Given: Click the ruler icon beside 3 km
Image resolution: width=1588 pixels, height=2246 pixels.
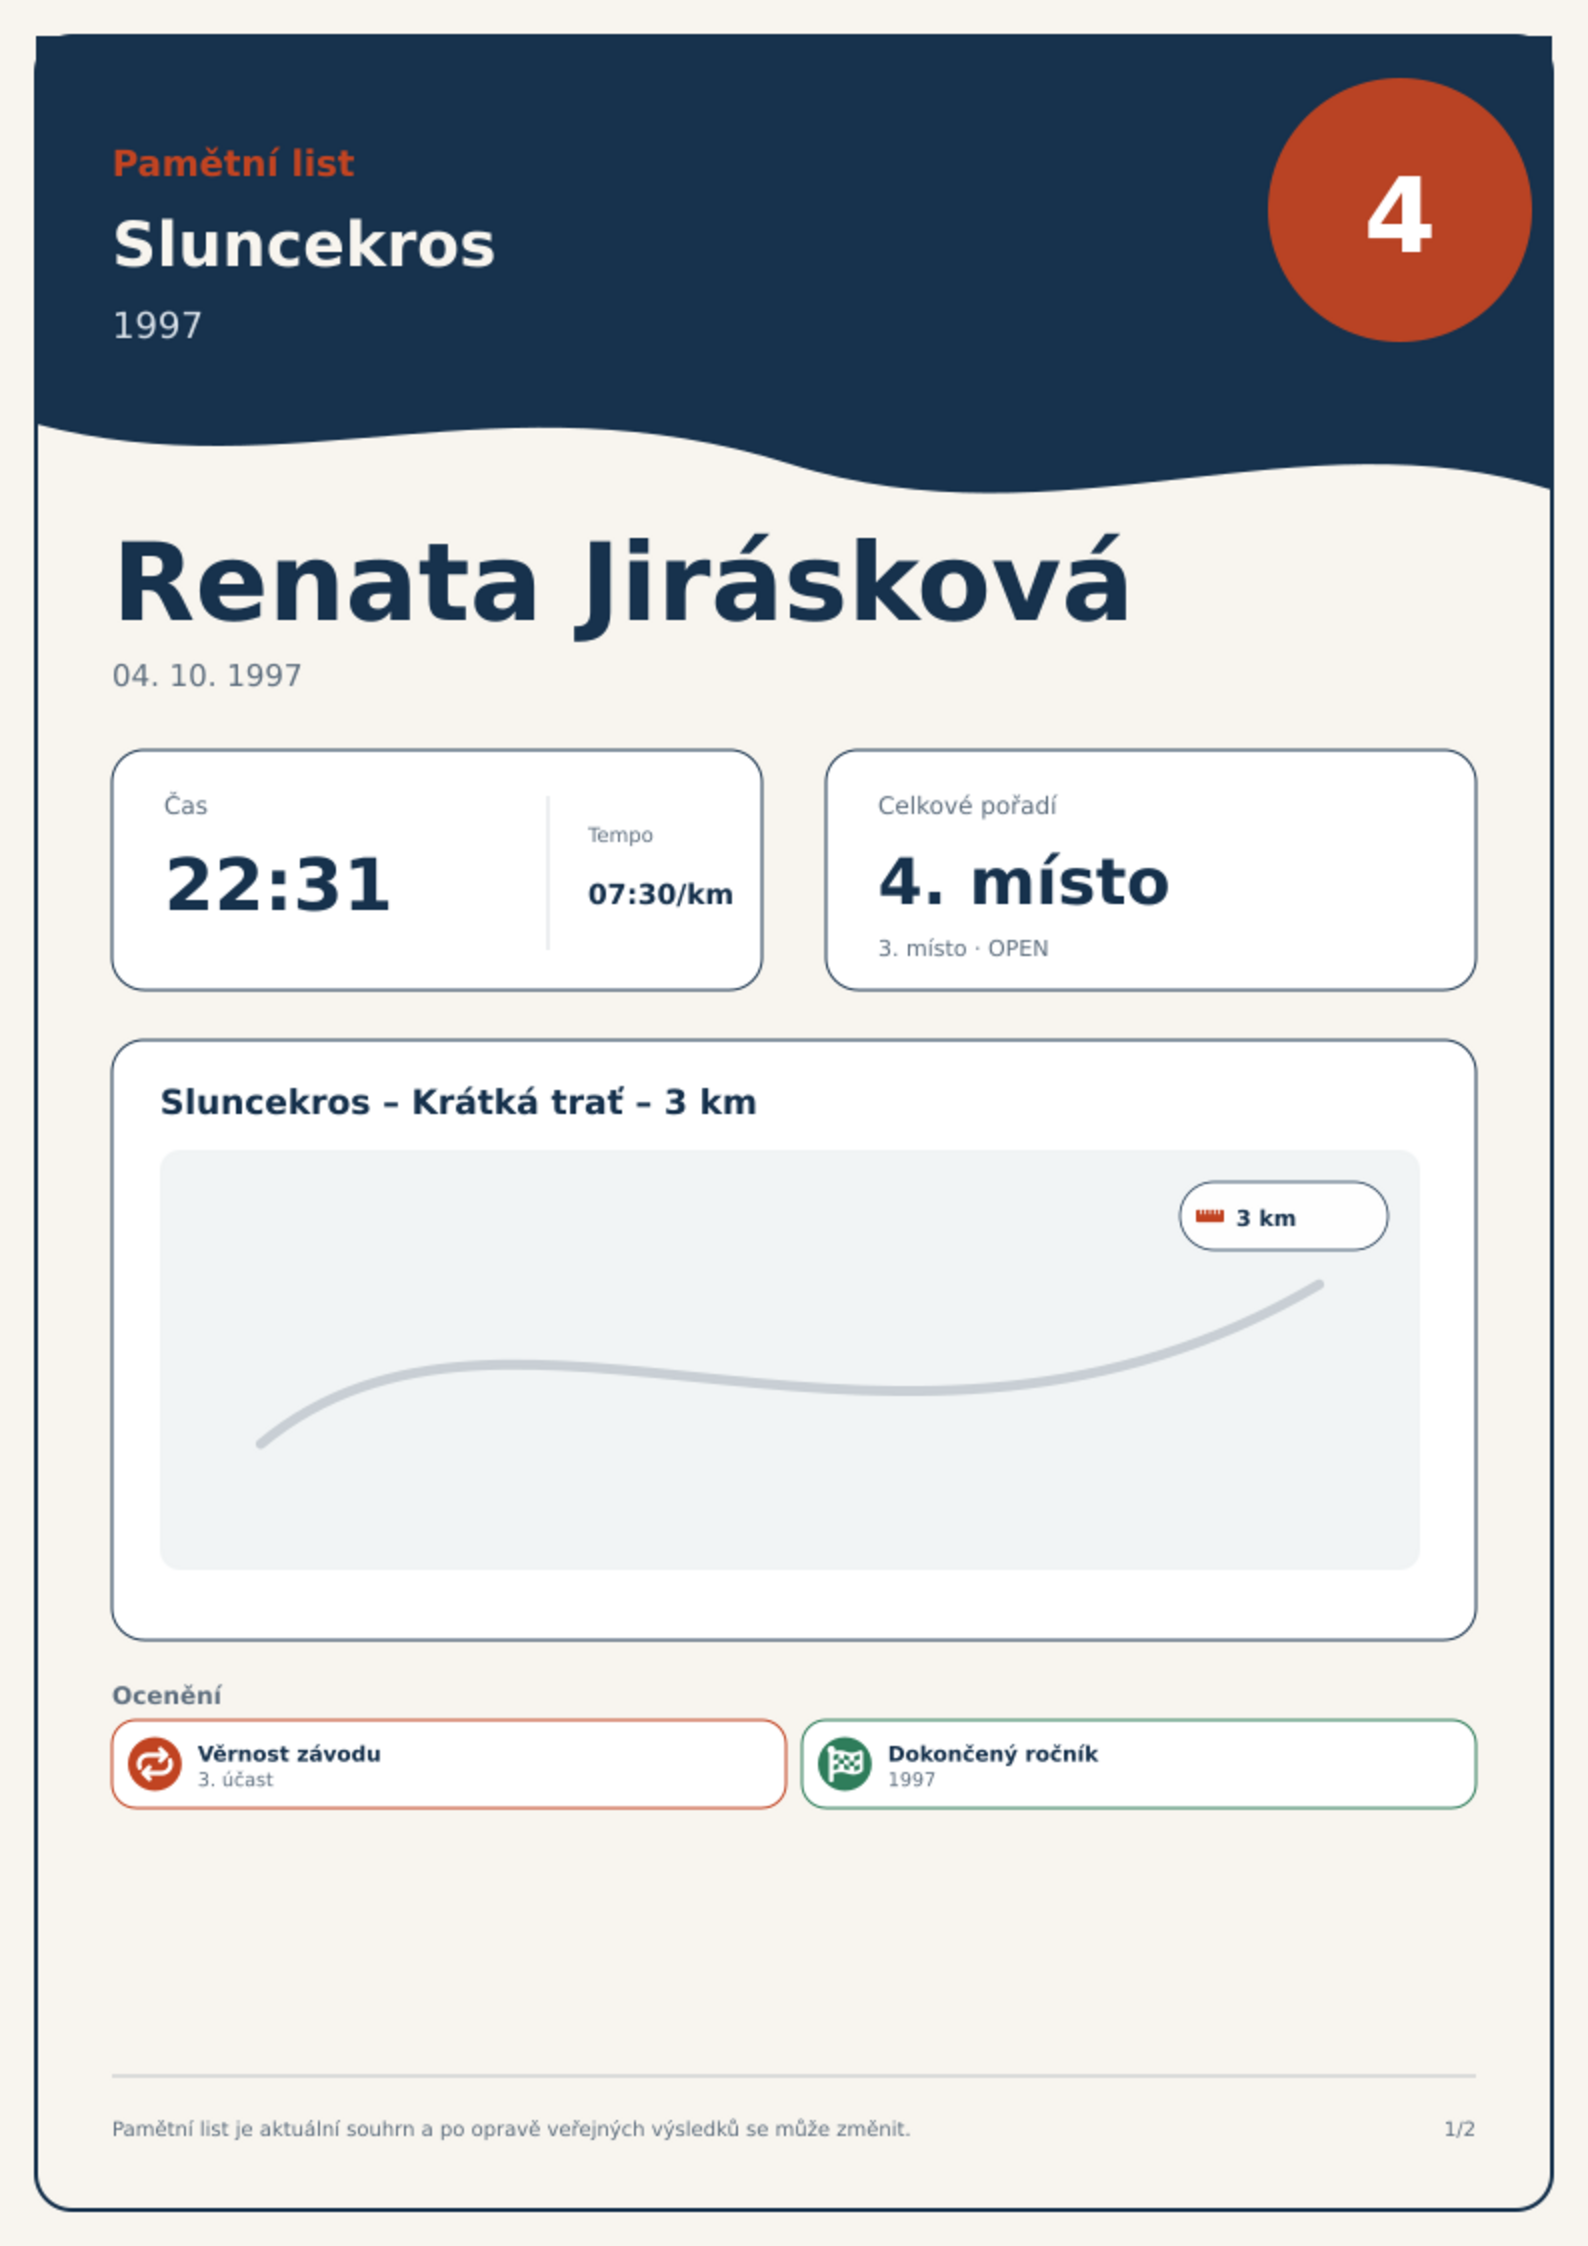Looking at the screenshot, I should tap(1210, 1216).
